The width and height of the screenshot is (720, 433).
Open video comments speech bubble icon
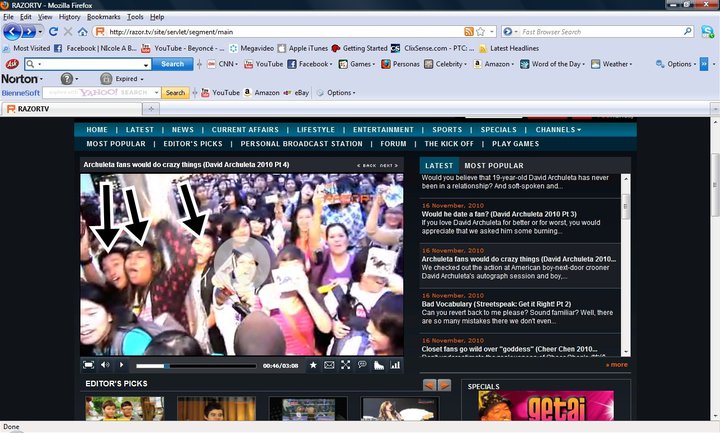pos(362,365)
